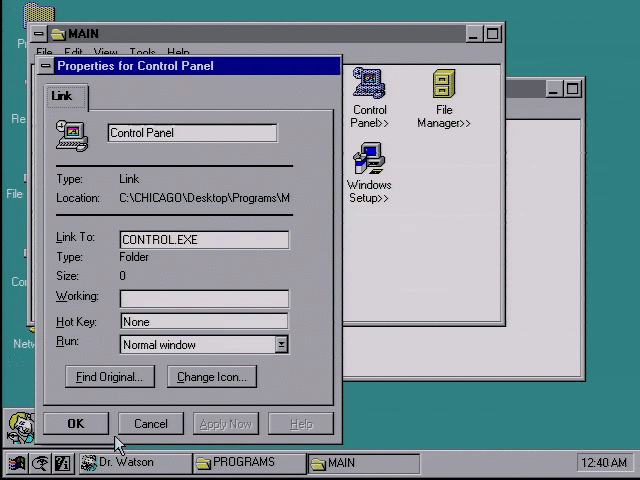The height and width of the screenshot is (480, 640).
Task: Open the View menu in MAIN window
Action: (105, 52)
